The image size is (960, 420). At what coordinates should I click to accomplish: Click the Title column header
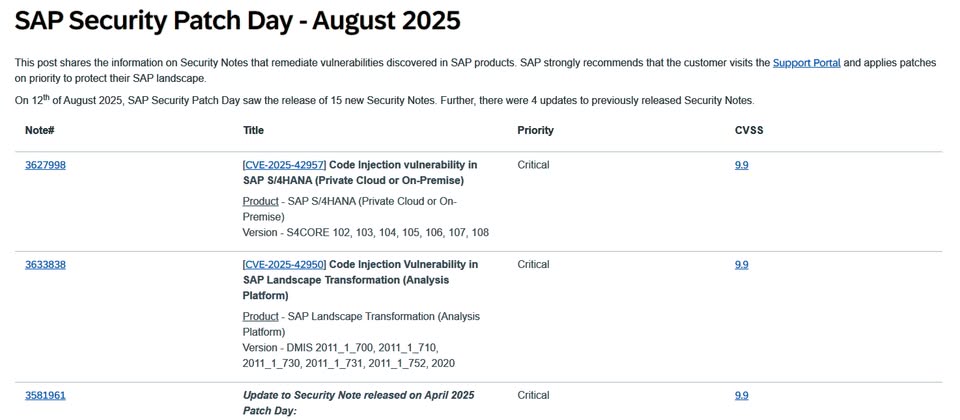click(x=253, y=130)
